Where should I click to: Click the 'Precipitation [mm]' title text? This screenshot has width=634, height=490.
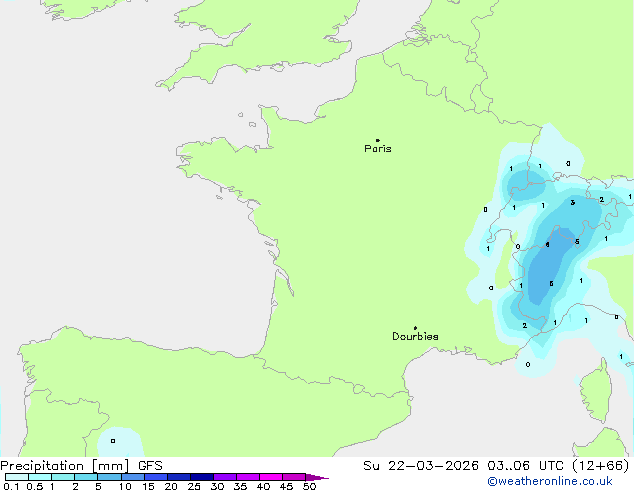click(65, 466)
